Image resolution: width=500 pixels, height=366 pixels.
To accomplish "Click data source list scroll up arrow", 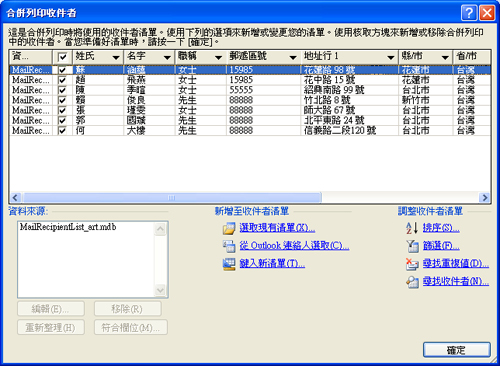I will (160, 229).
